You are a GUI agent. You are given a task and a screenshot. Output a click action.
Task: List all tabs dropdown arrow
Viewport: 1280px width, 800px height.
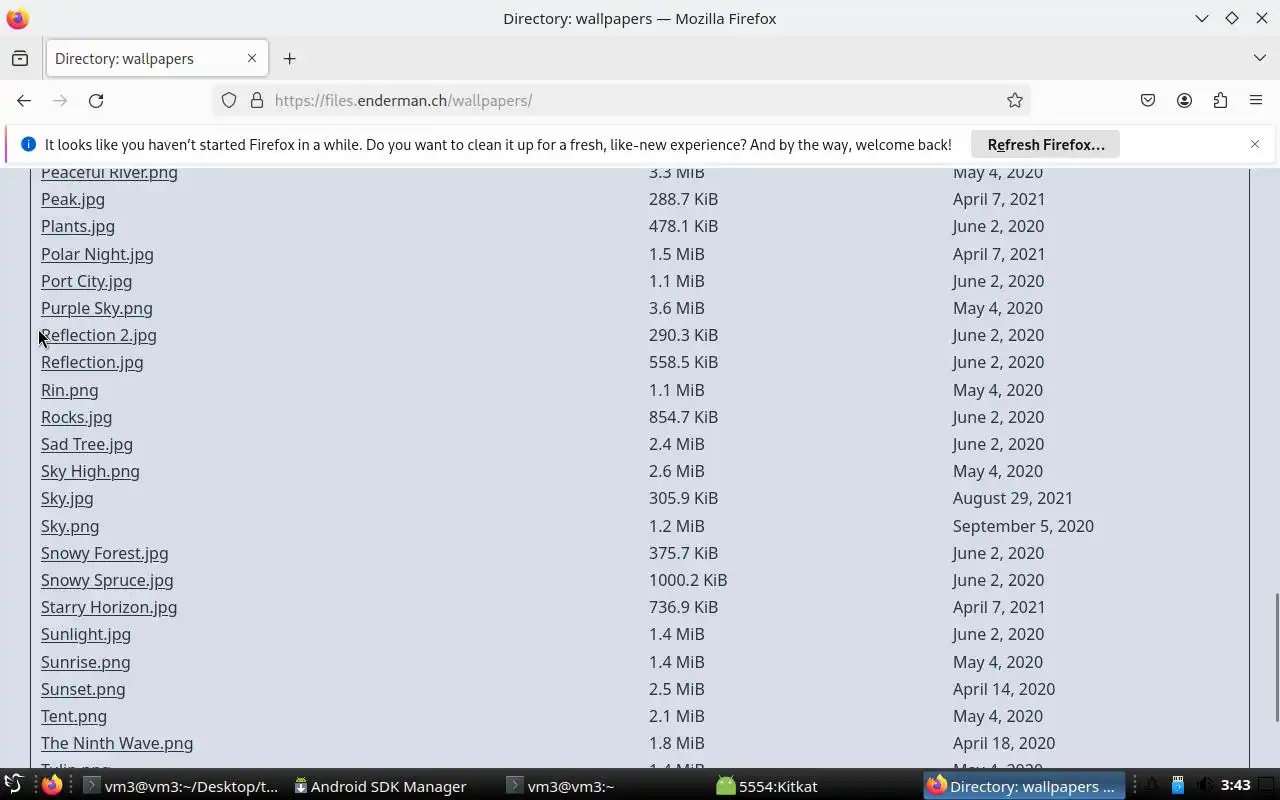pyautogui.click(x=1259, y=58)
